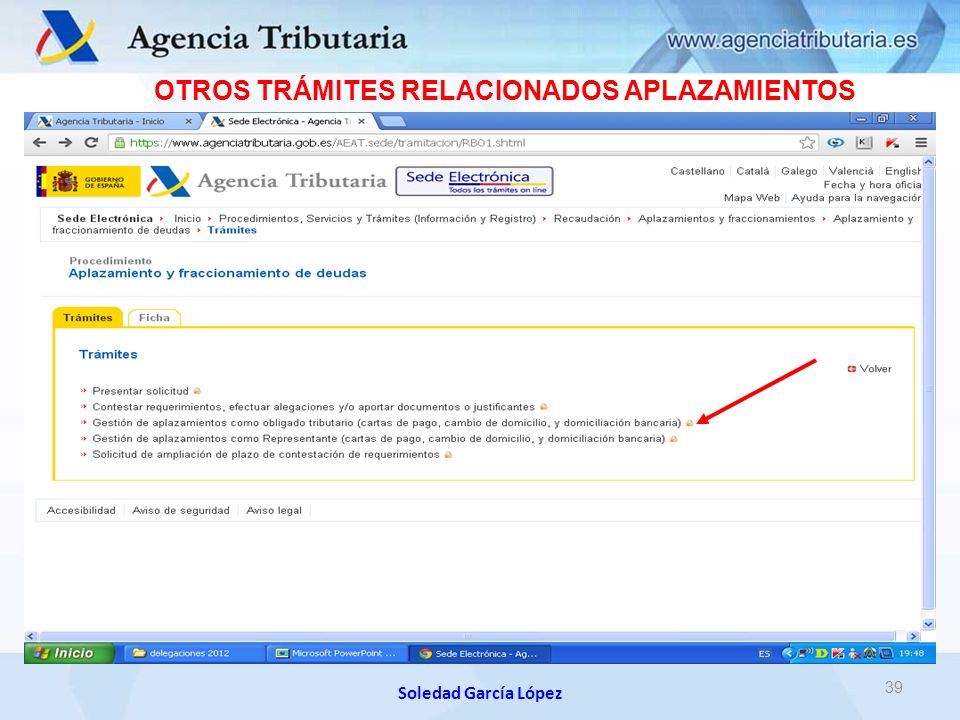Click the Recaudación breadcrumb
Image resolution: width=960 pixels, height=720 pixels.
(587, 219)
